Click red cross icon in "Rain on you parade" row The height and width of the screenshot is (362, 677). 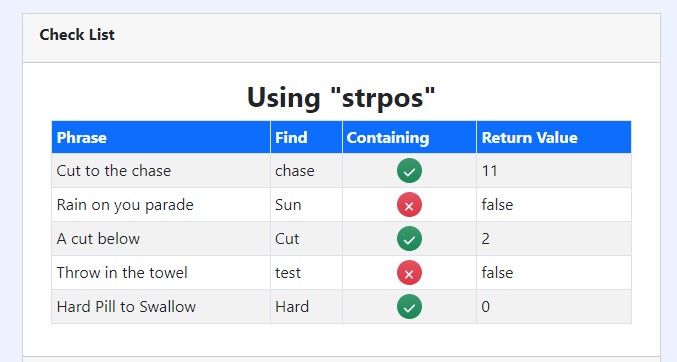pos(409,205)
